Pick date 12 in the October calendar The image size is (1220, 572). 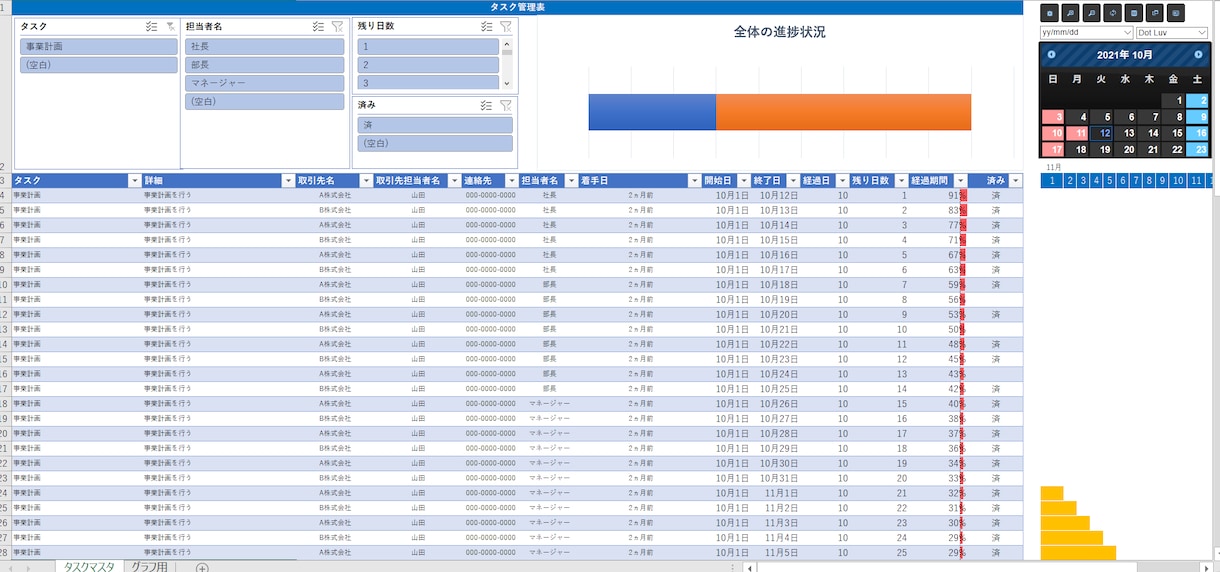pos(1102,132)
